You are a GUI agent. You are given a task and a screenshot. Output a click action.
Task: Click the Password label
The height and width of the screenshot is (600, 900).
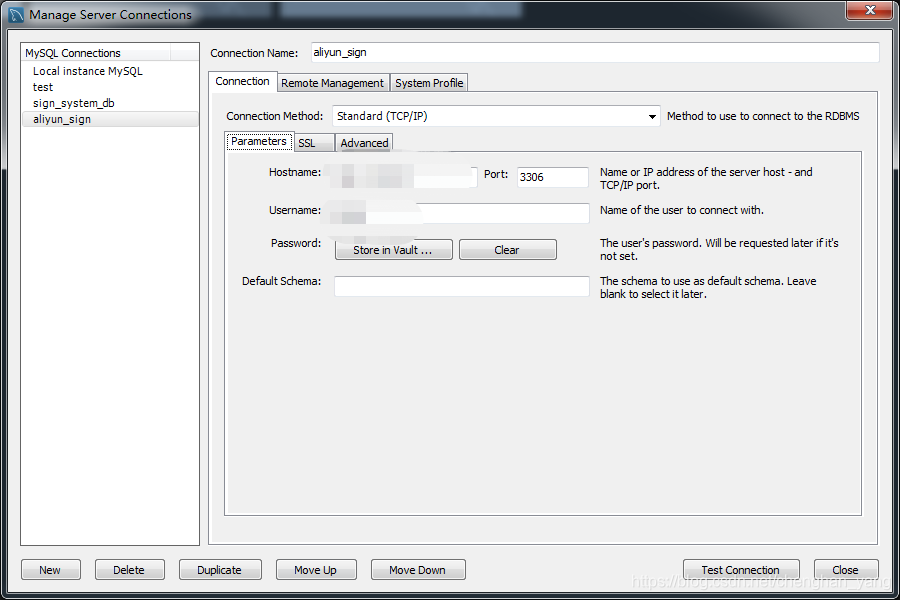click(x=296, y=243)
